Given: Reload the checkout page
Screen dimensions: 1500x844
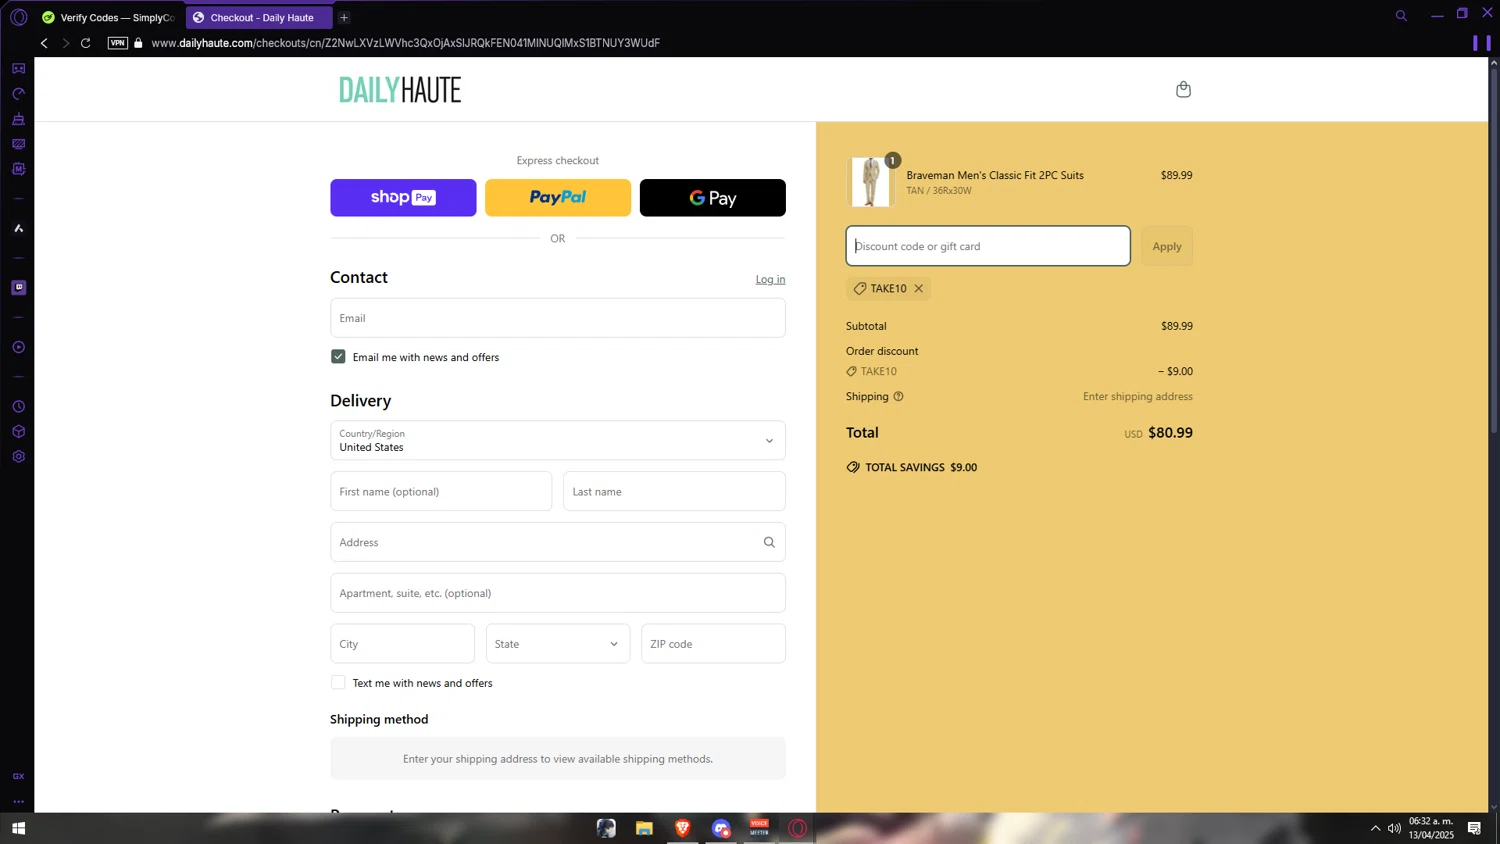Looking at the screenshot, I should pos(86,43).
